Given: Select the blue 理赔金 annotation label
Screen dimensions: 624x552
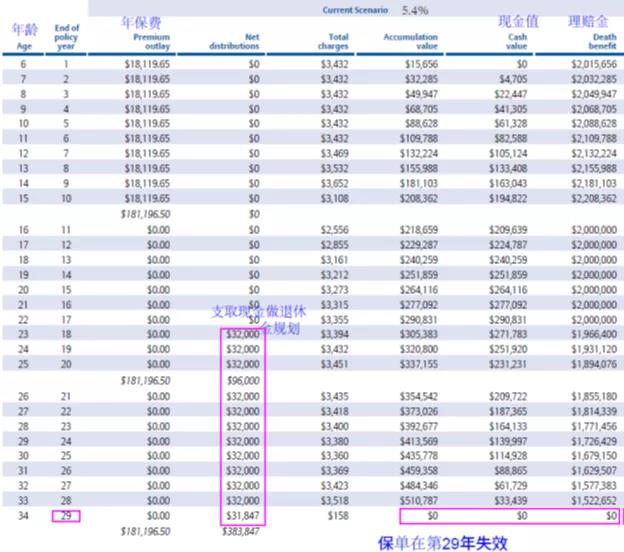Looking at the screenshot, I should point(588,21).
